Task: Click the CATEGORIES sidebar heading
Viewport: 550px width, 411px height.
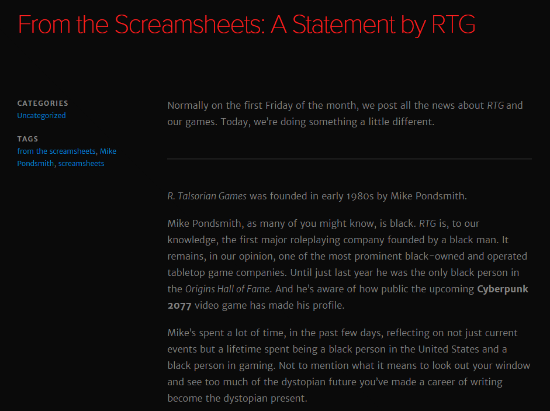Action: (43, 103)
